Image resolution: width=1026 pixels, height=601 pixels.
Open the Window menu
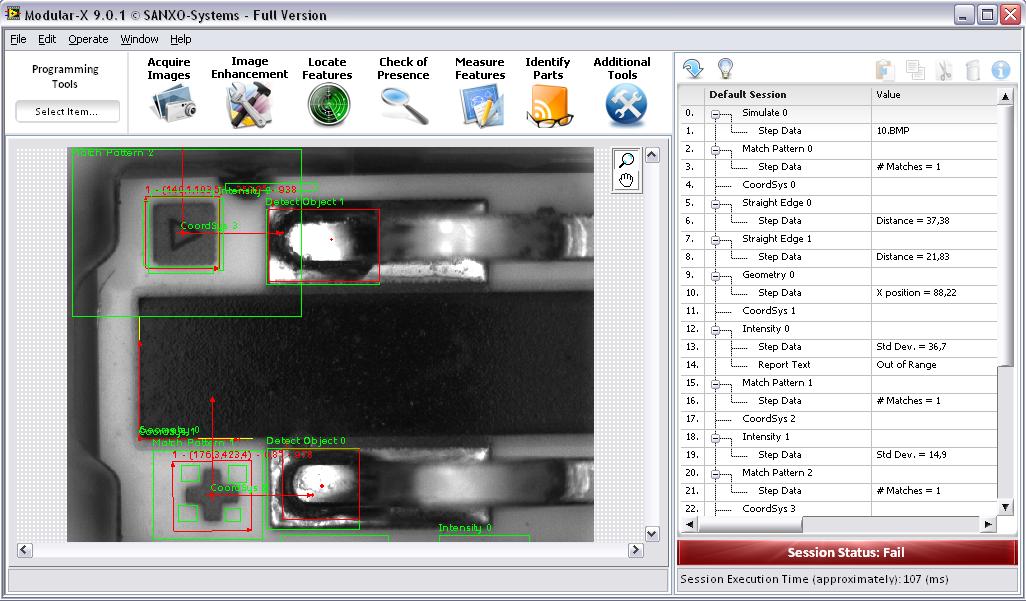tap(139, 39)
